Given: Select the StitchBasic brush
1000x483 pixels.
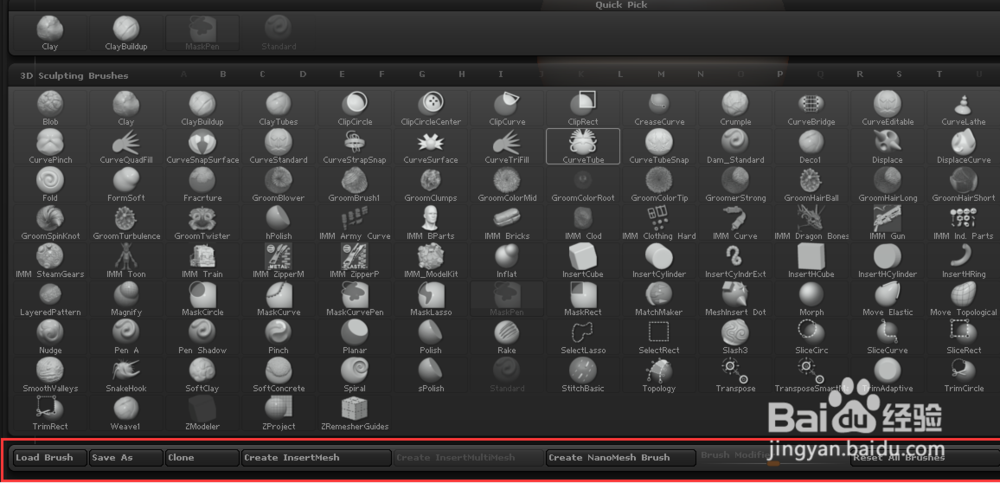Looking at the screenshot, I should tap(583, 376).
